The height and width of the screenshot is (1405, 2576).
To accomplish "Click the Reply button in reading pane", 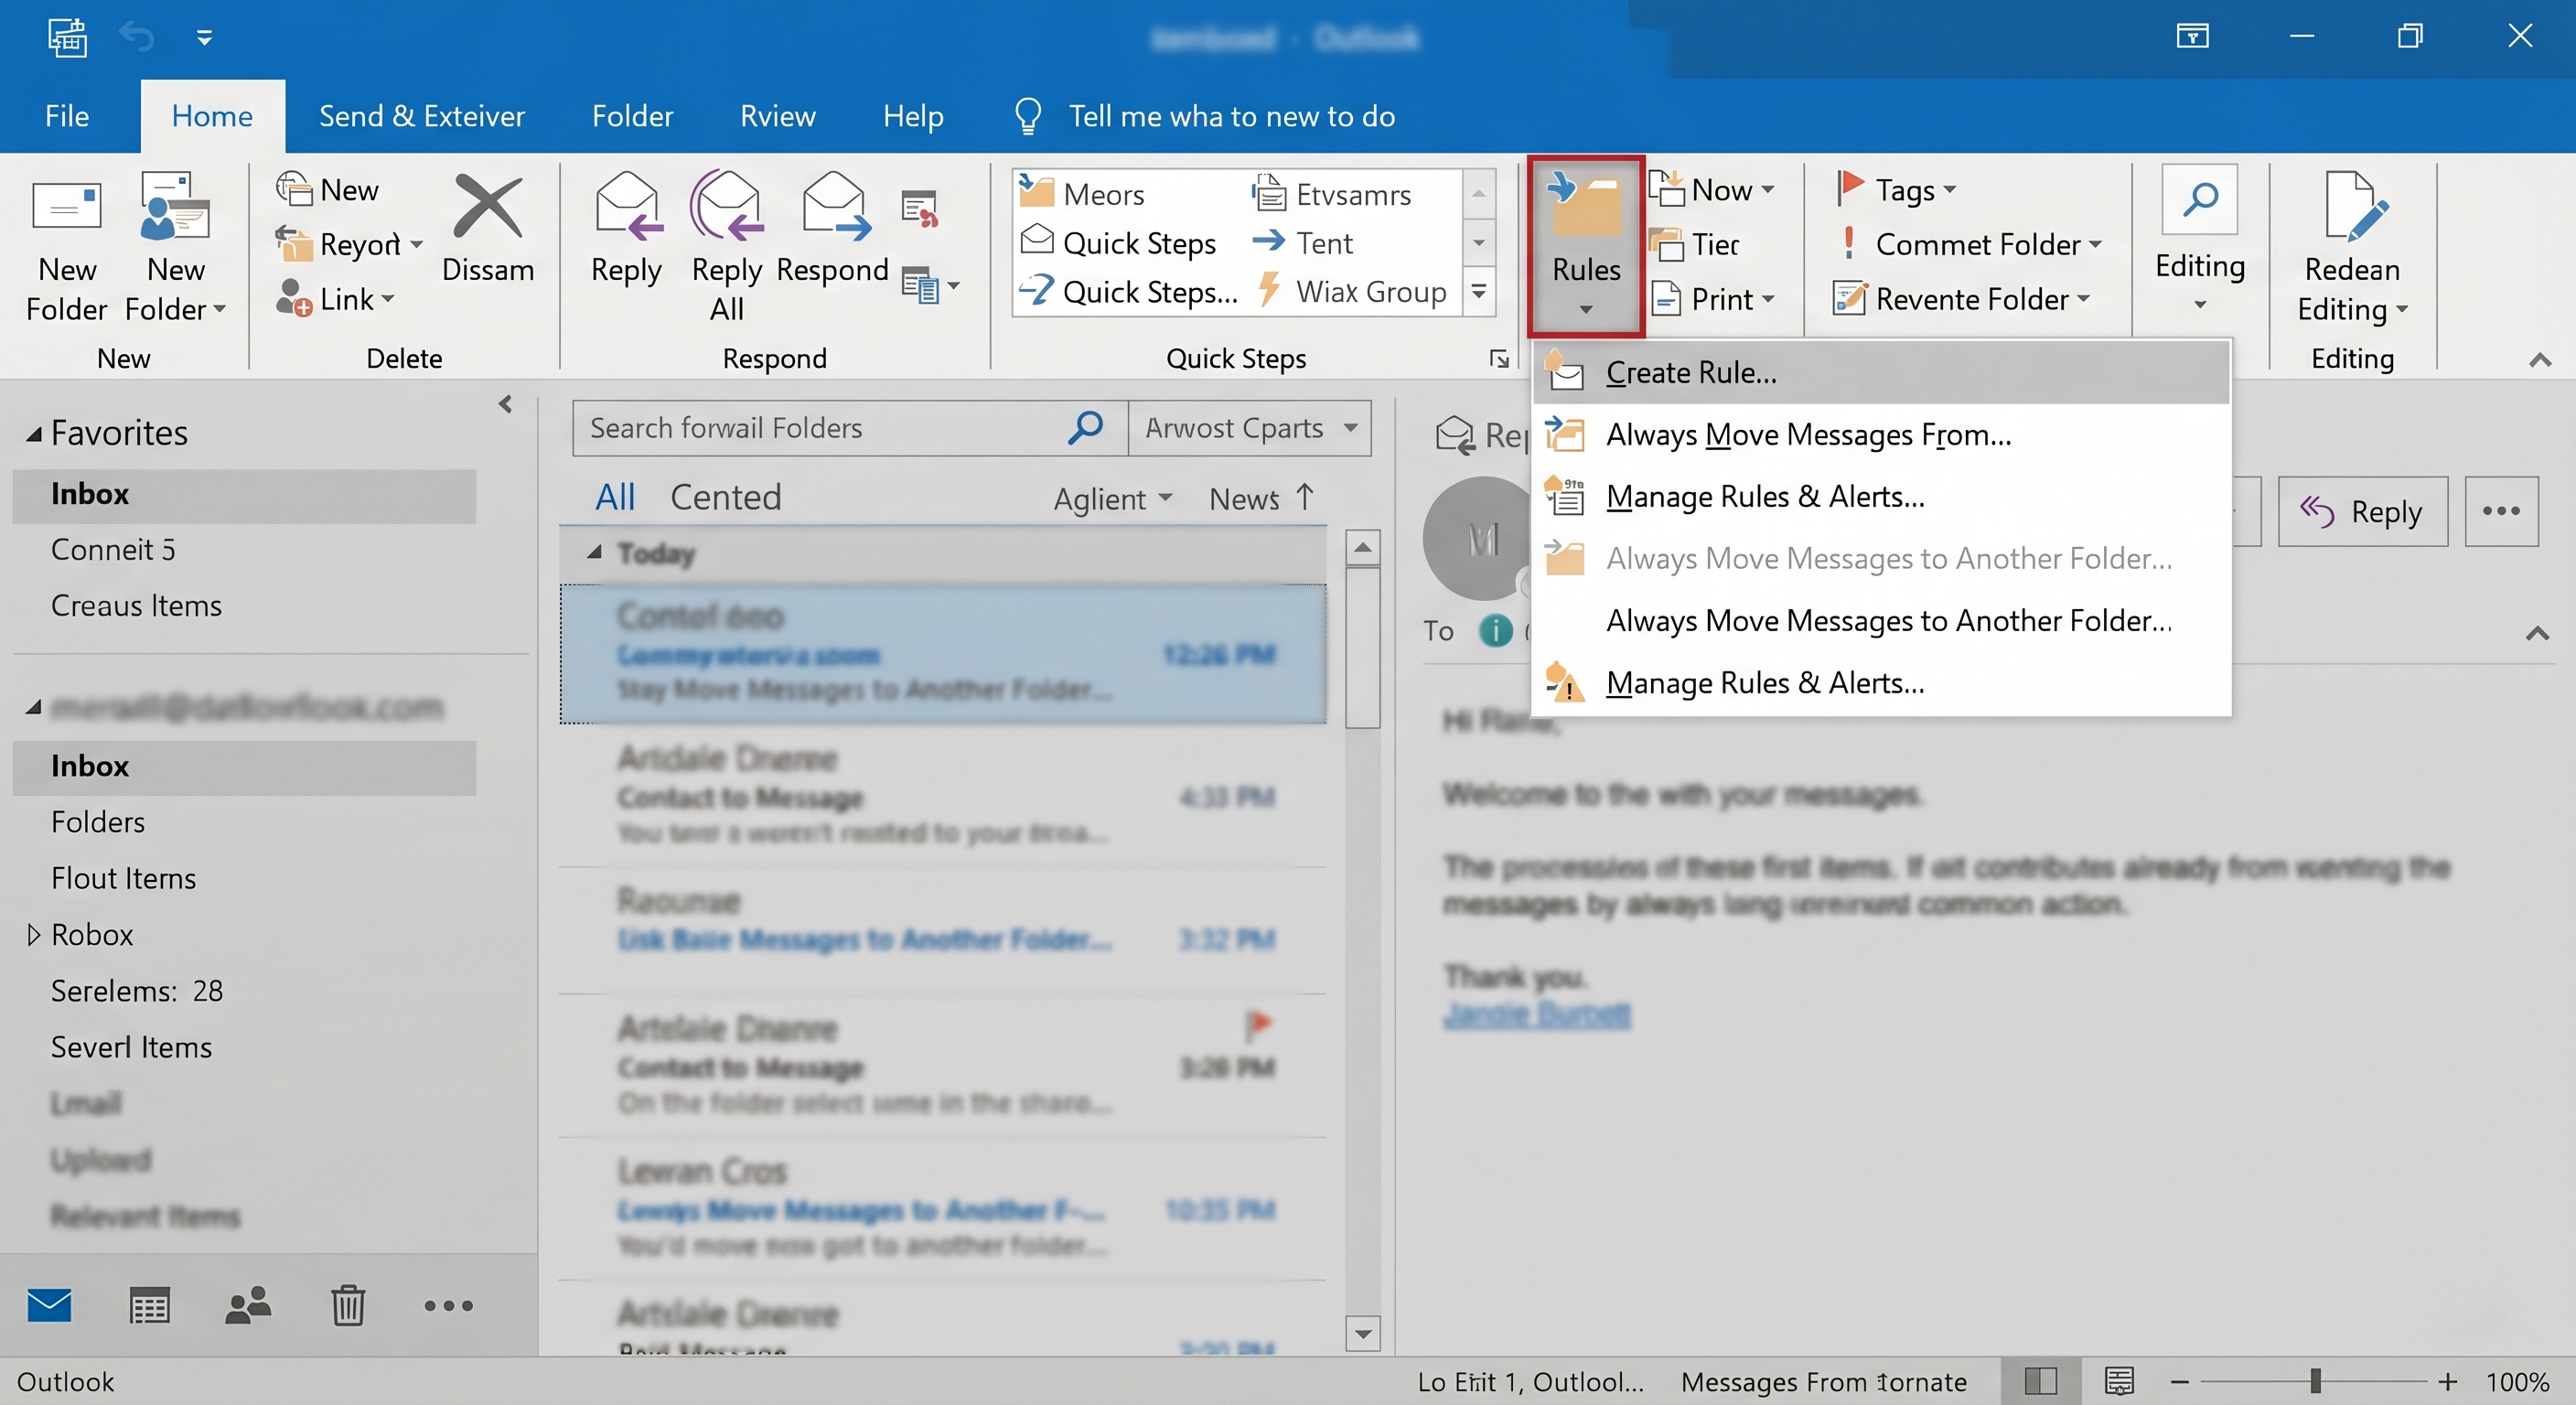I will coord(2362,511).
